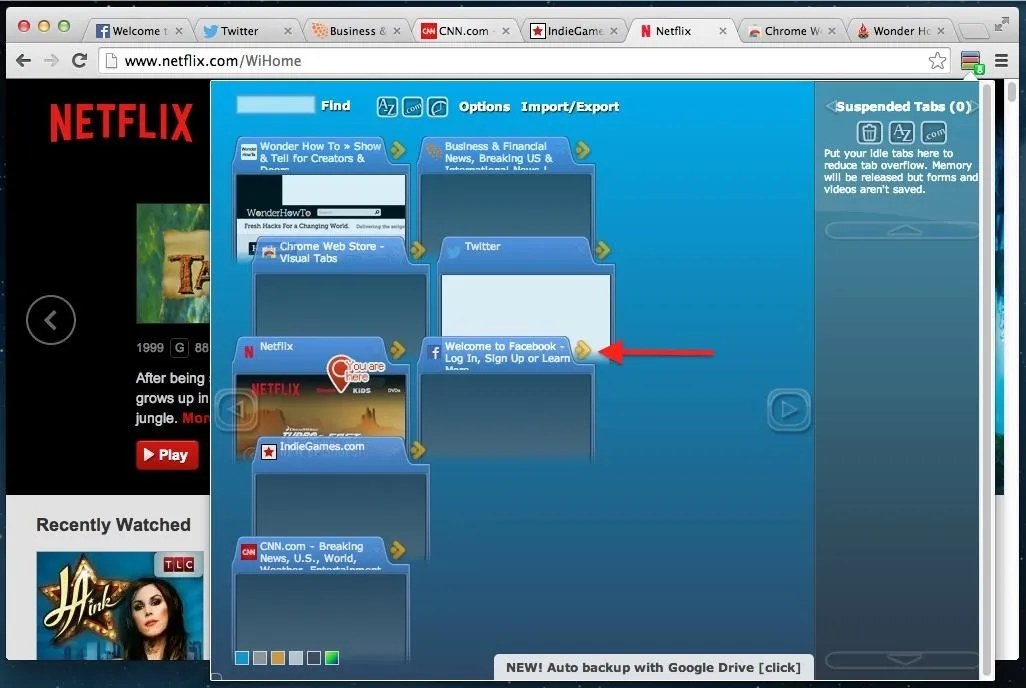The height and width of the screenshot is (688, 1026).
Task: Suspend the Chrome Web Store tab via its yellow arrow
Action: tap(417, 249)
